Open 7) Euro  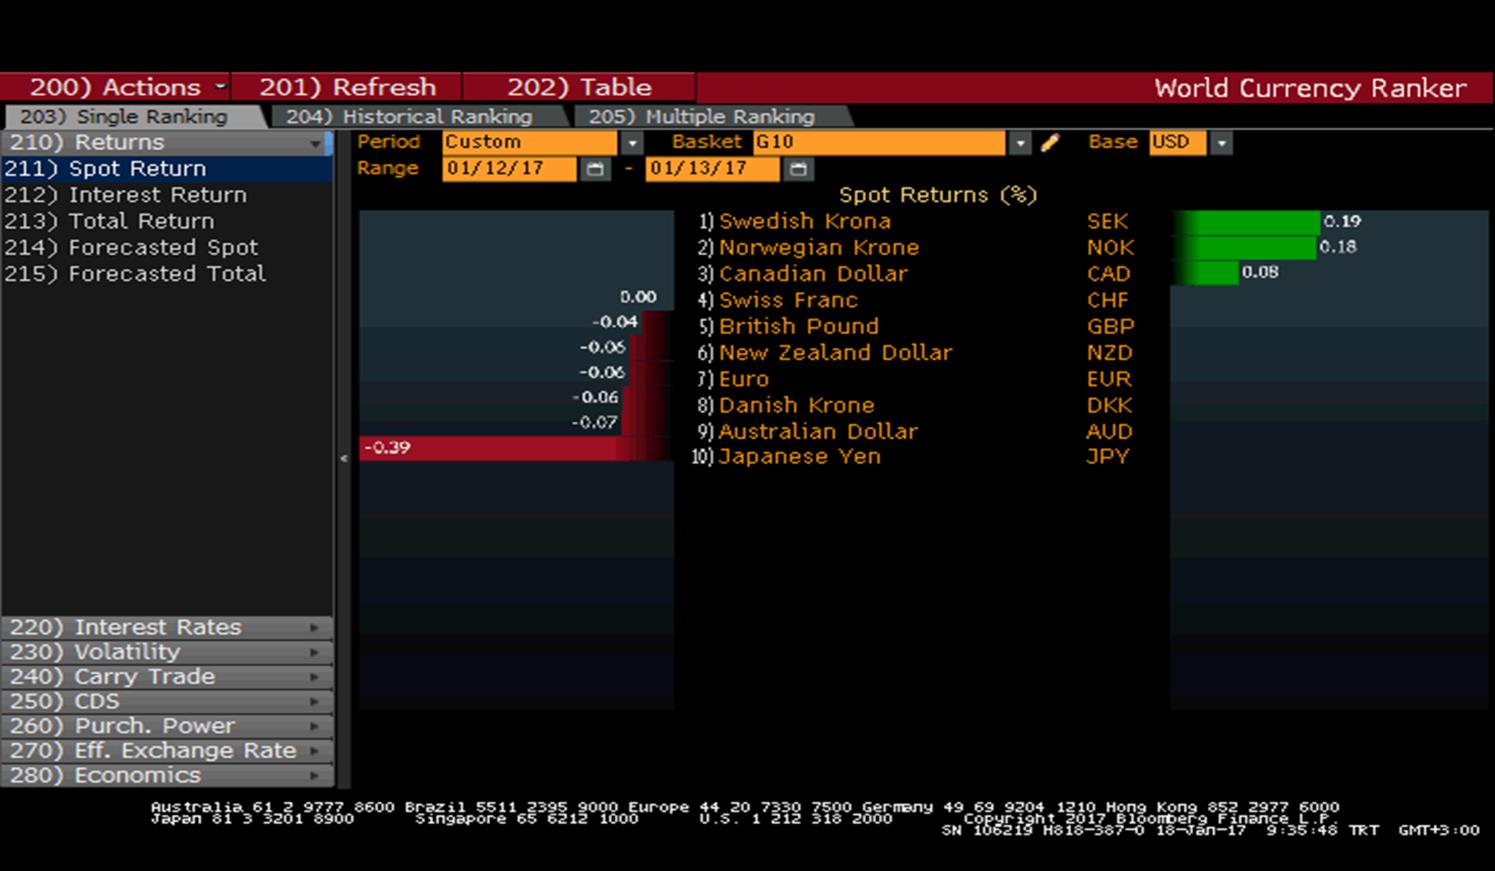[x=734, y=379]
